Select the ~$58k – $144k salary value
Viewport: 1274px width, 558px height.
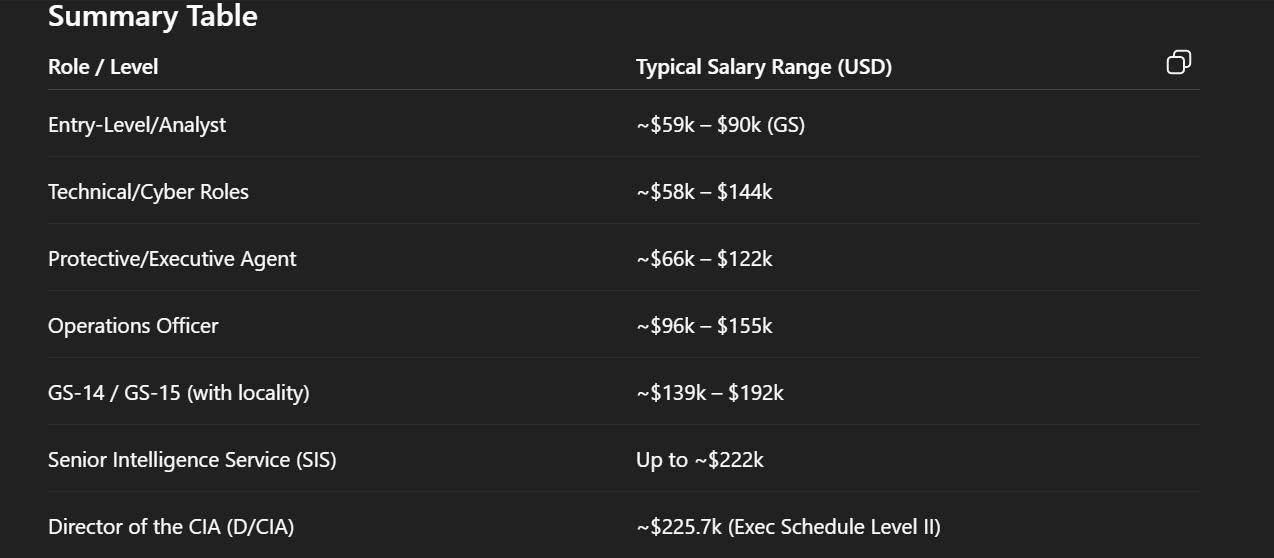coord(704,192)
